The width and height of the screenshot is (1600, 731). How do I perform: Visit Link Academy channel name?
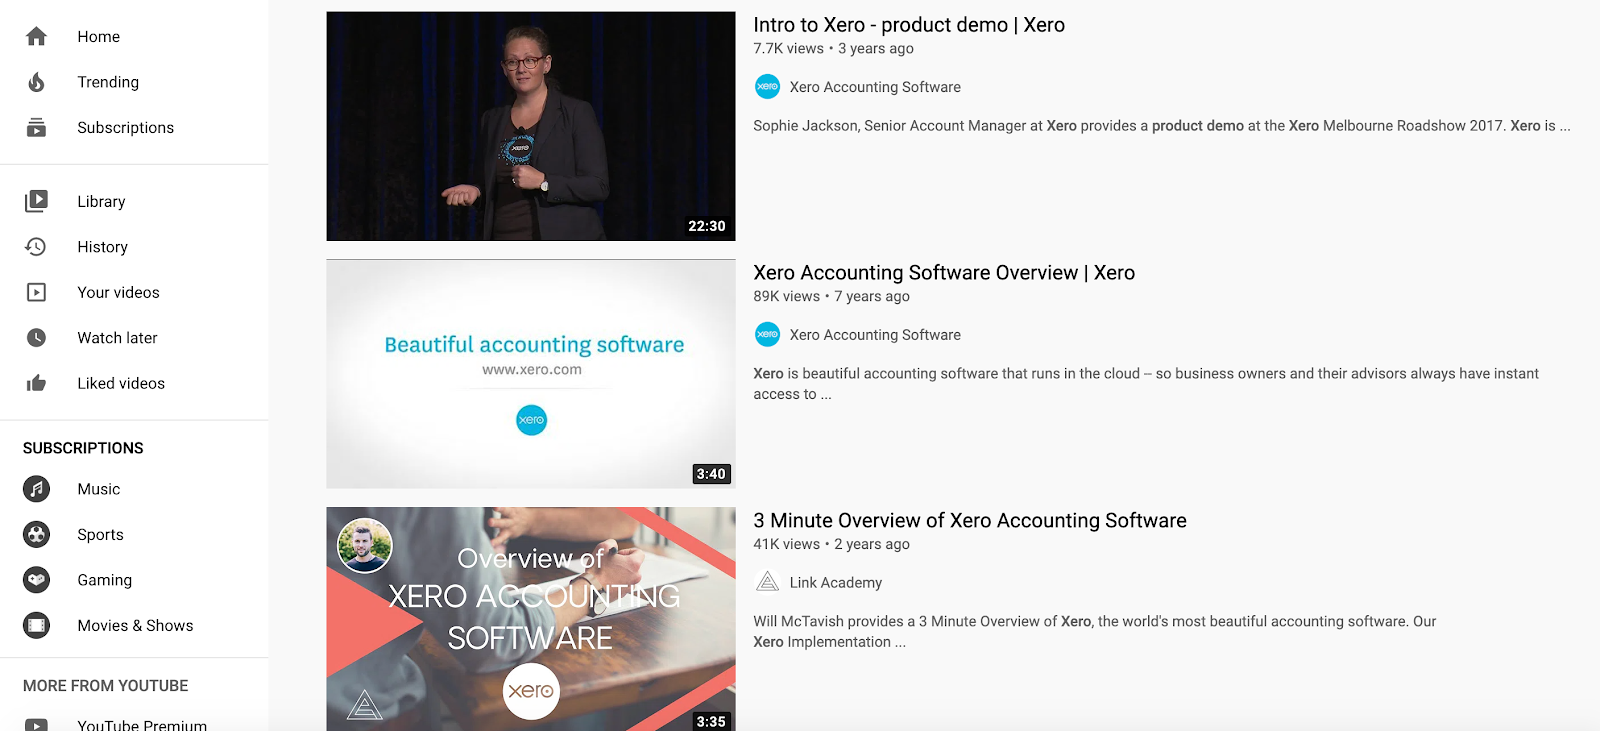tap(836, 582)
